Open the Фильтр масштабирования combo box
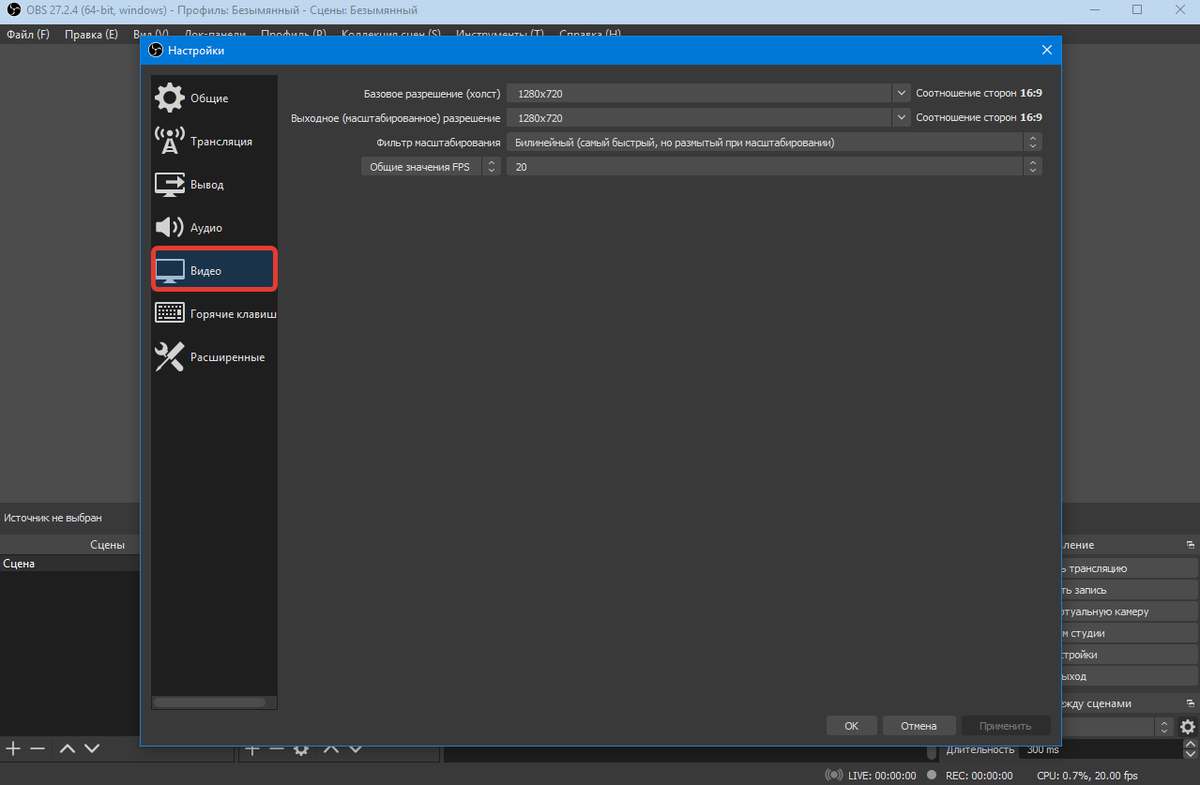Image resolution: width=1200 pixels, height=785 pixels. (774, 142)
